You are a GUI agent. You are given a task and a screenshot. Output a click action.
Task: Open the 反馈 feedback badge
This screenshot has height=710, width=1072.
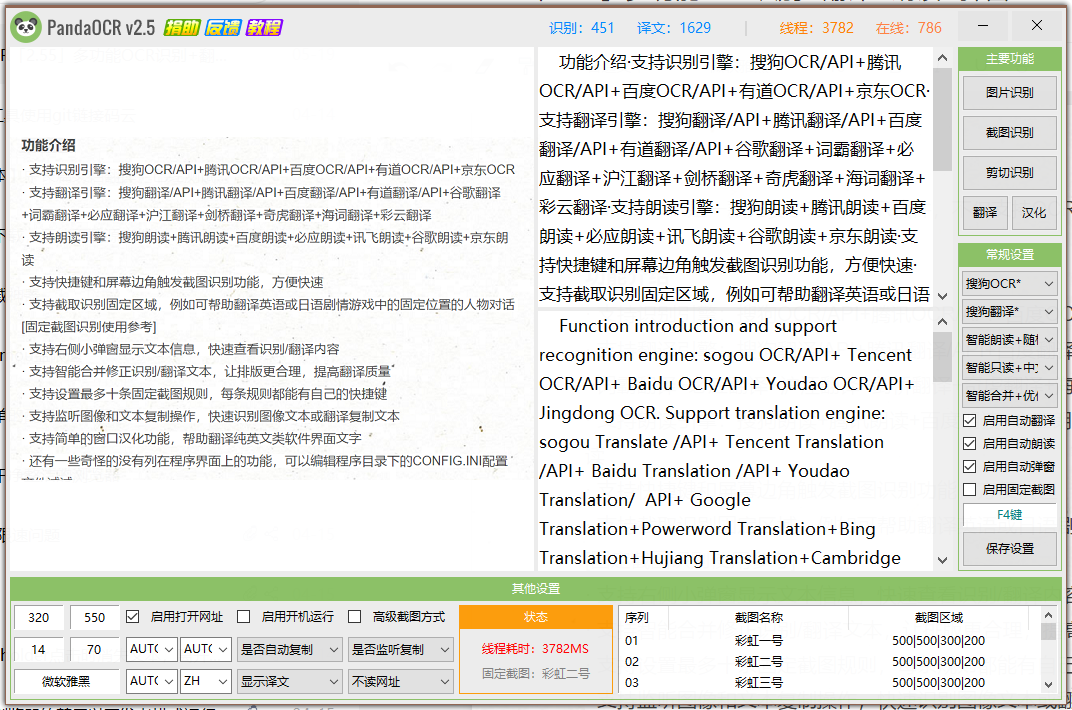tap(223, 27)
